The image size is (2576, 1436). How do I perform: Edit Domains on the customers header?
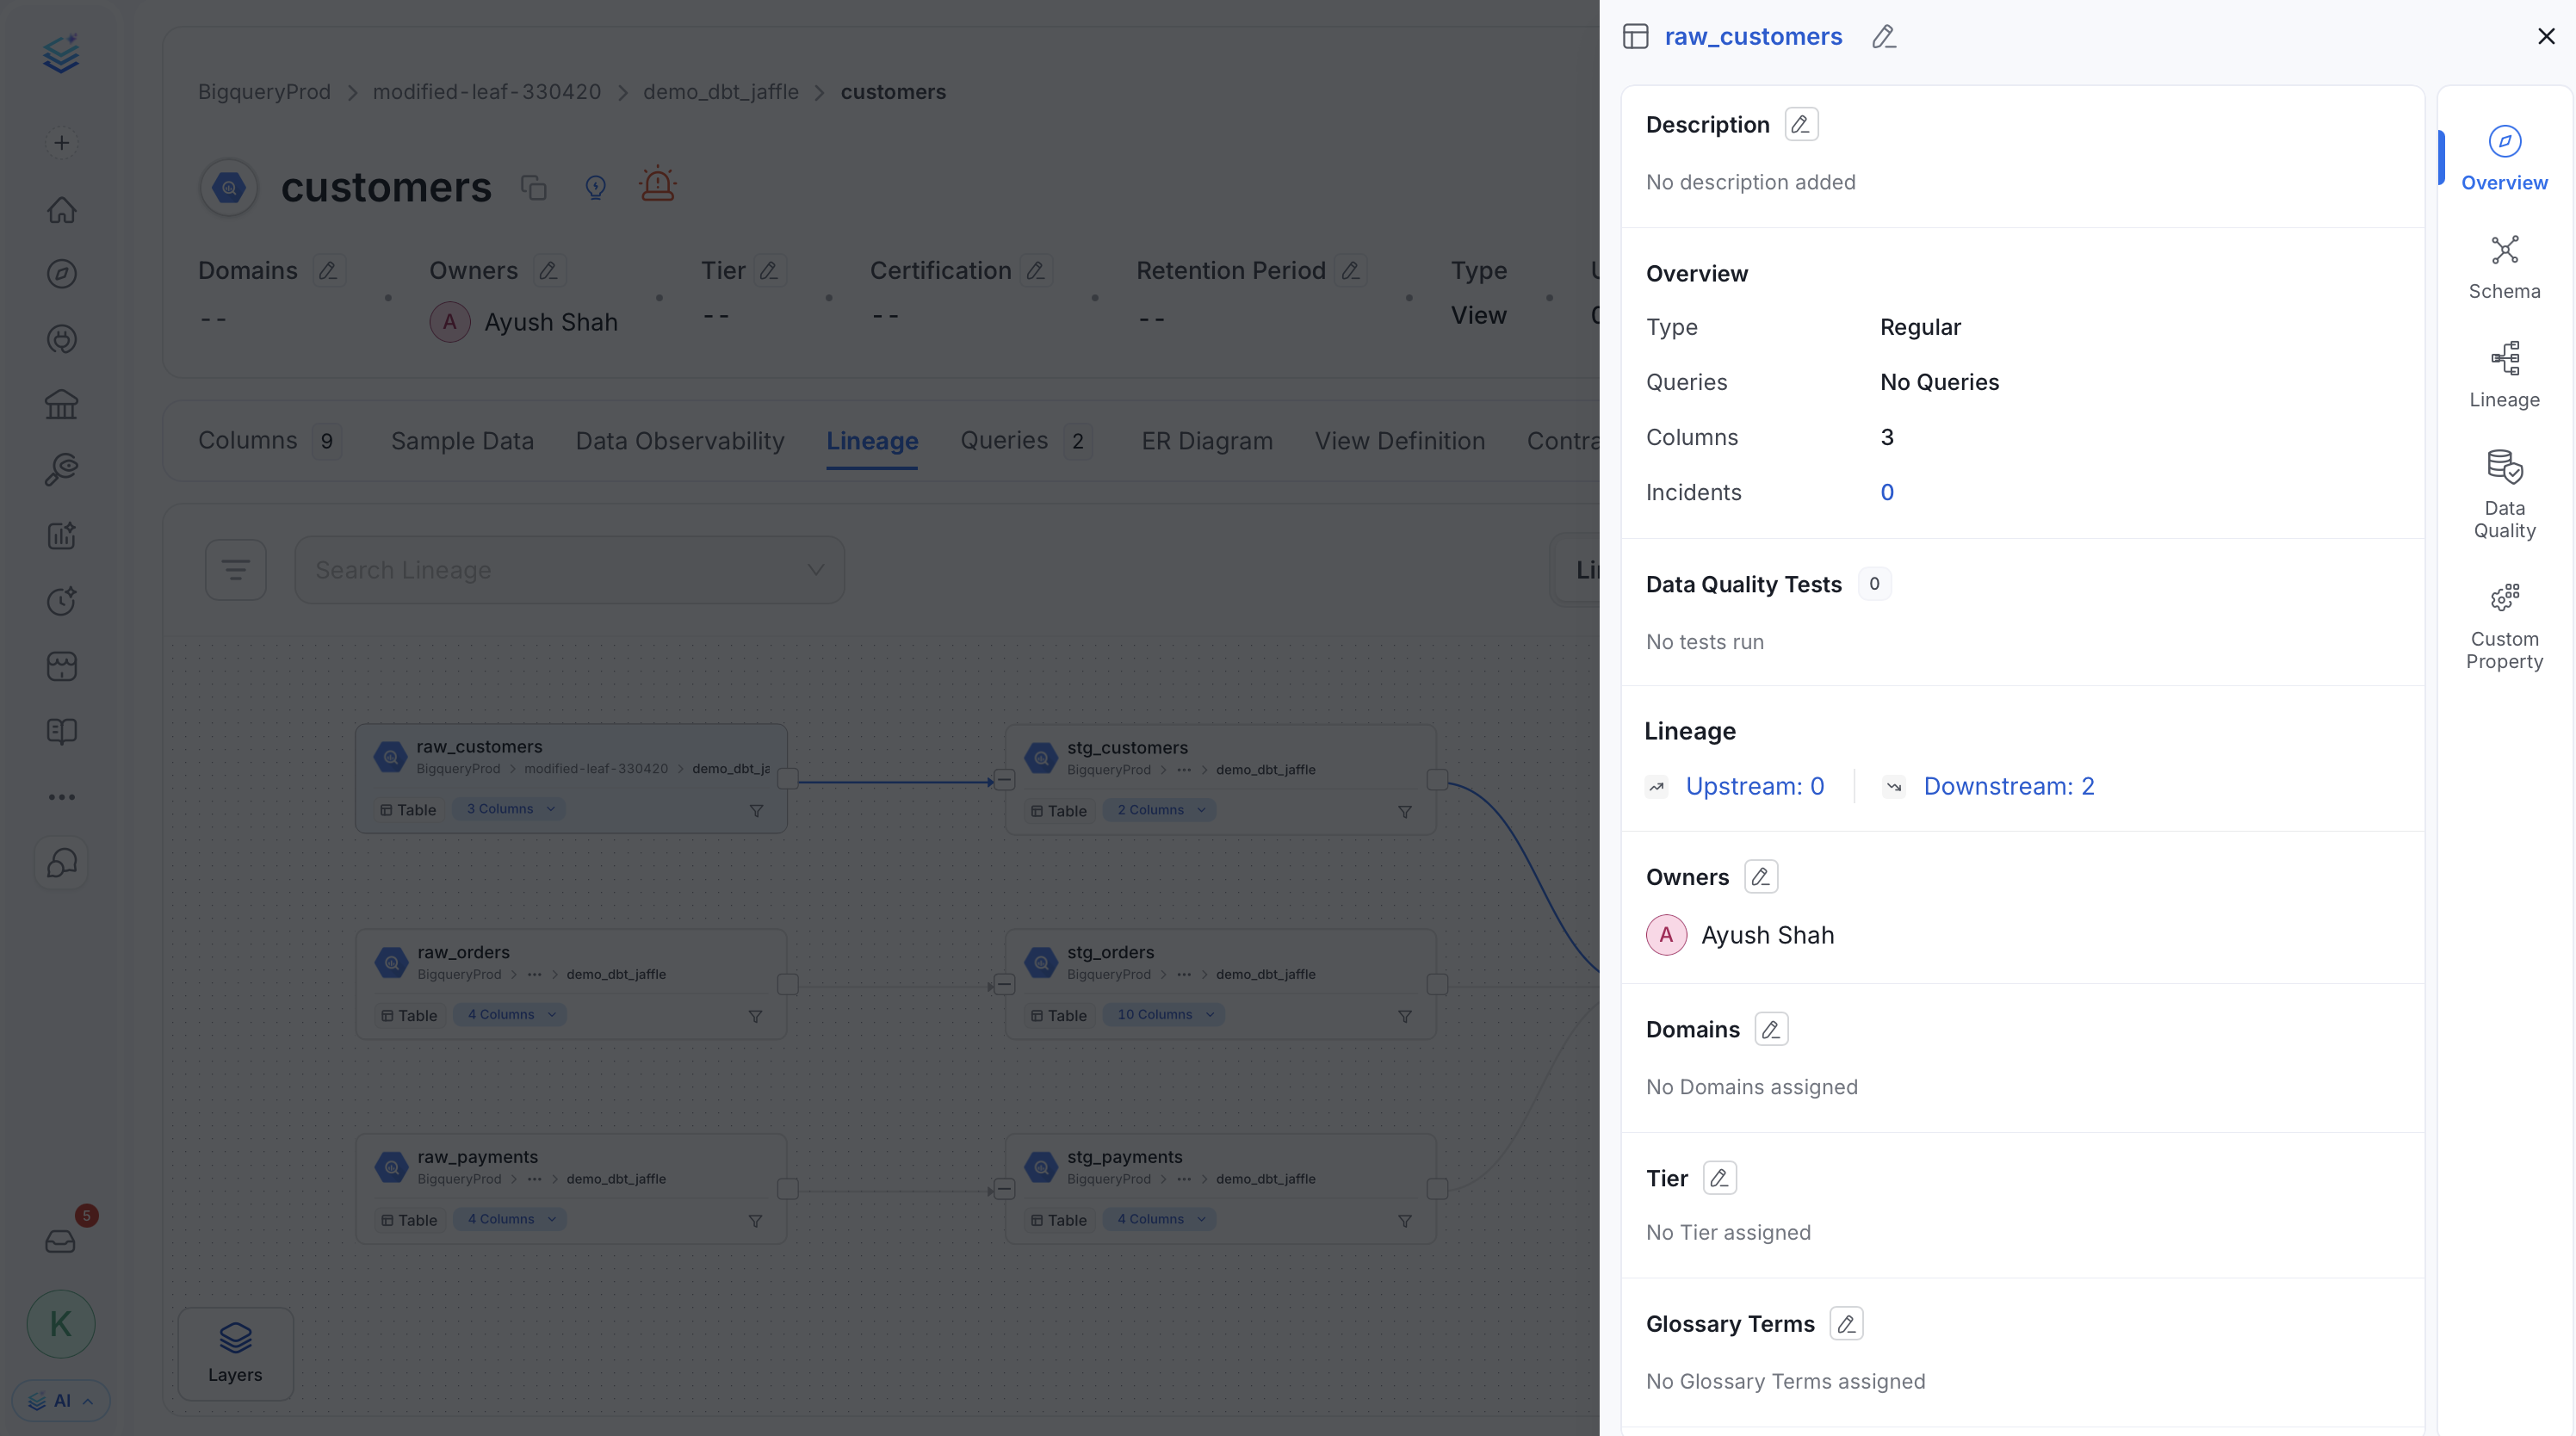[328, 270]
